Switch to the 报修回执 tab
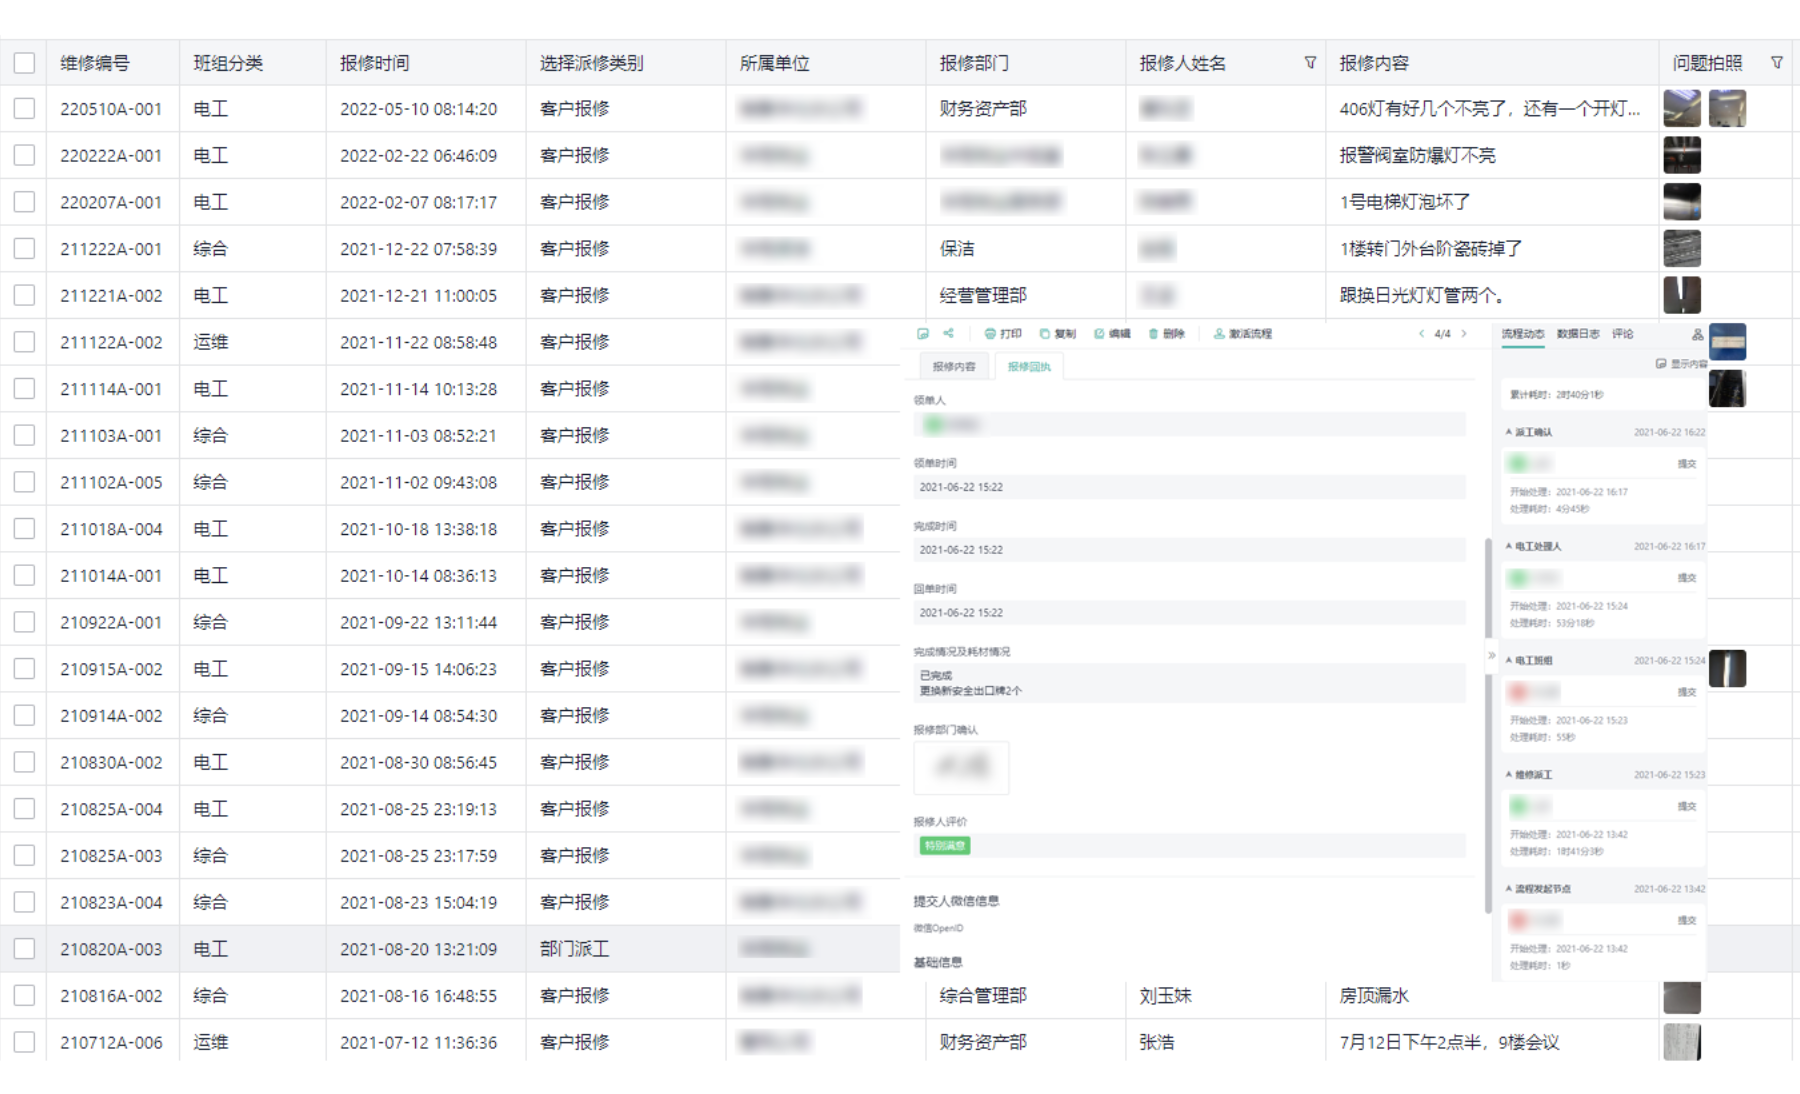Image resolution: width=1800 pixels, height=1094 pixels. 1029,367
